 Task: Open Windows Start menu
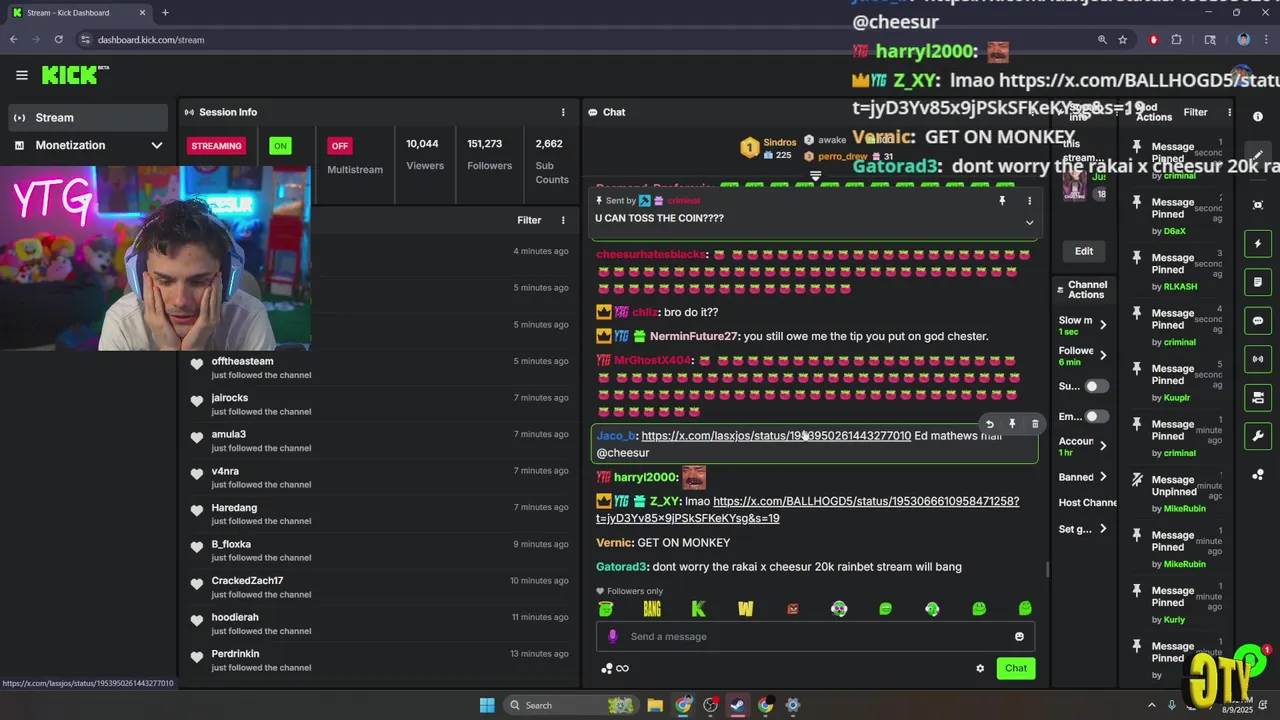click(487, 705)
